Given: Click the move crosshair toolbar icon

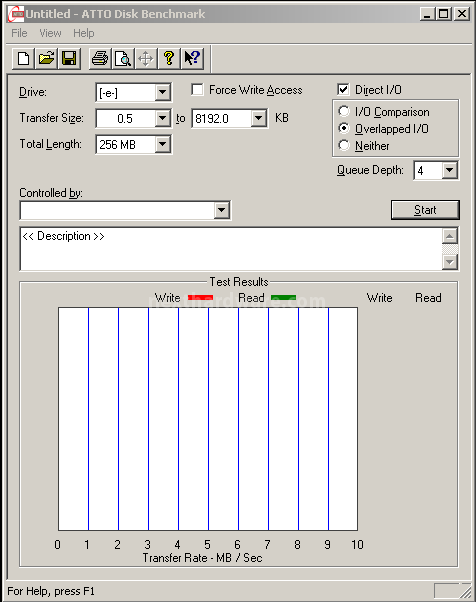Looking at the screenshot, I should (x=146, y=59).
